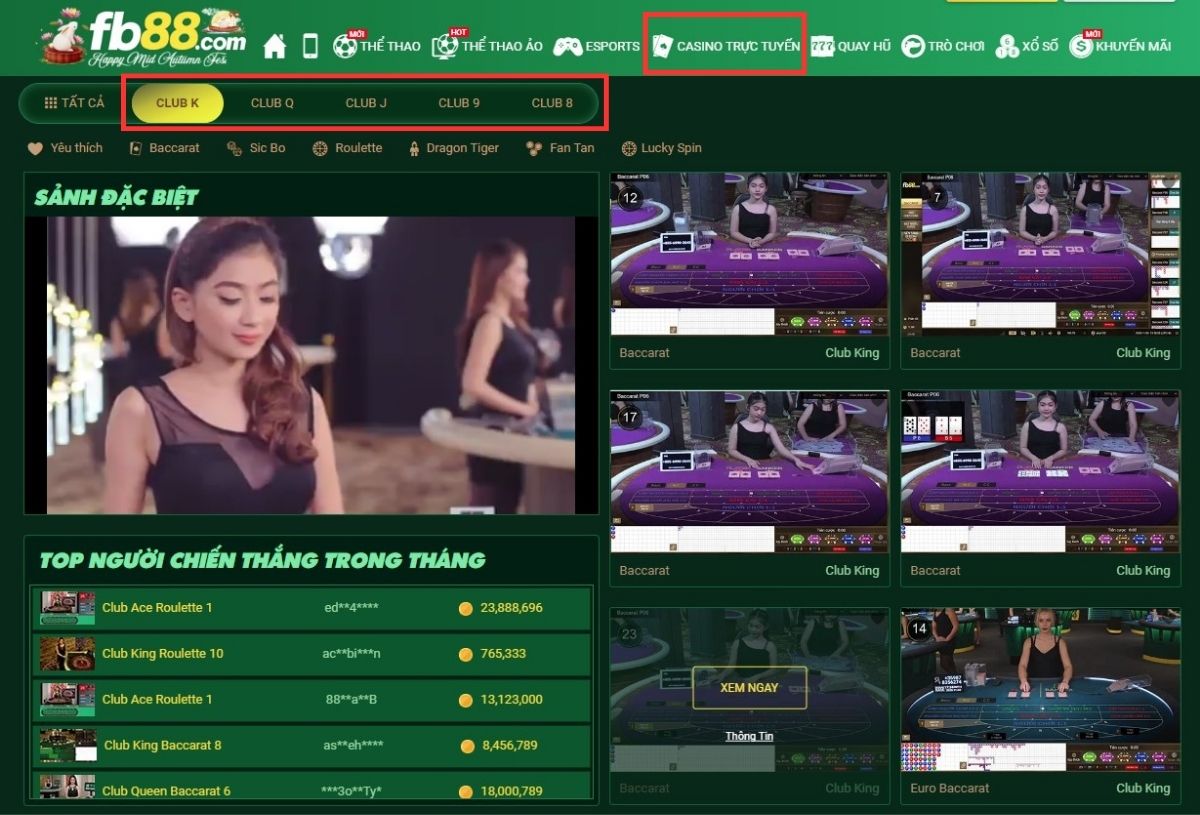This screenshot has height=815, width=1200.
Task: Open the Khuyến Mãi promotions menu
Action: [x=1120, y=46]
